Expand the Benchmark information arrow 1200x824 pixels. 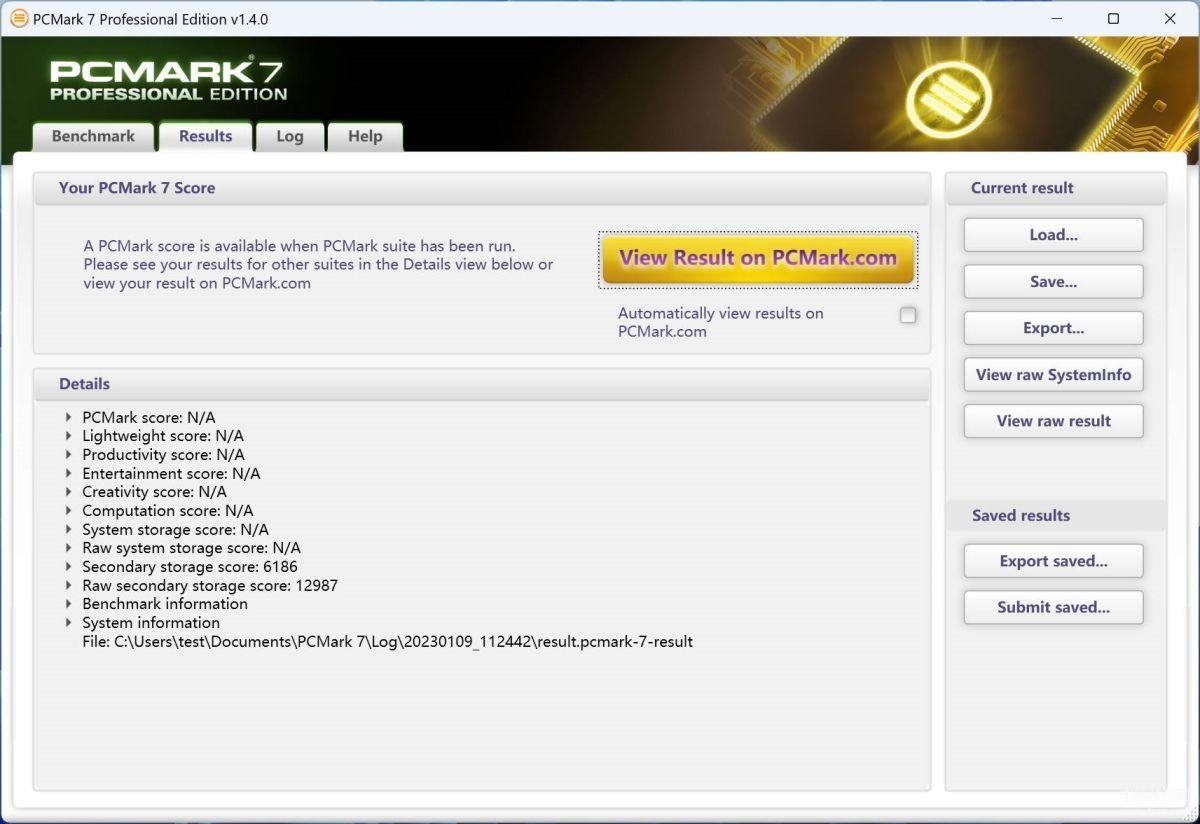(x=68, y=604)
